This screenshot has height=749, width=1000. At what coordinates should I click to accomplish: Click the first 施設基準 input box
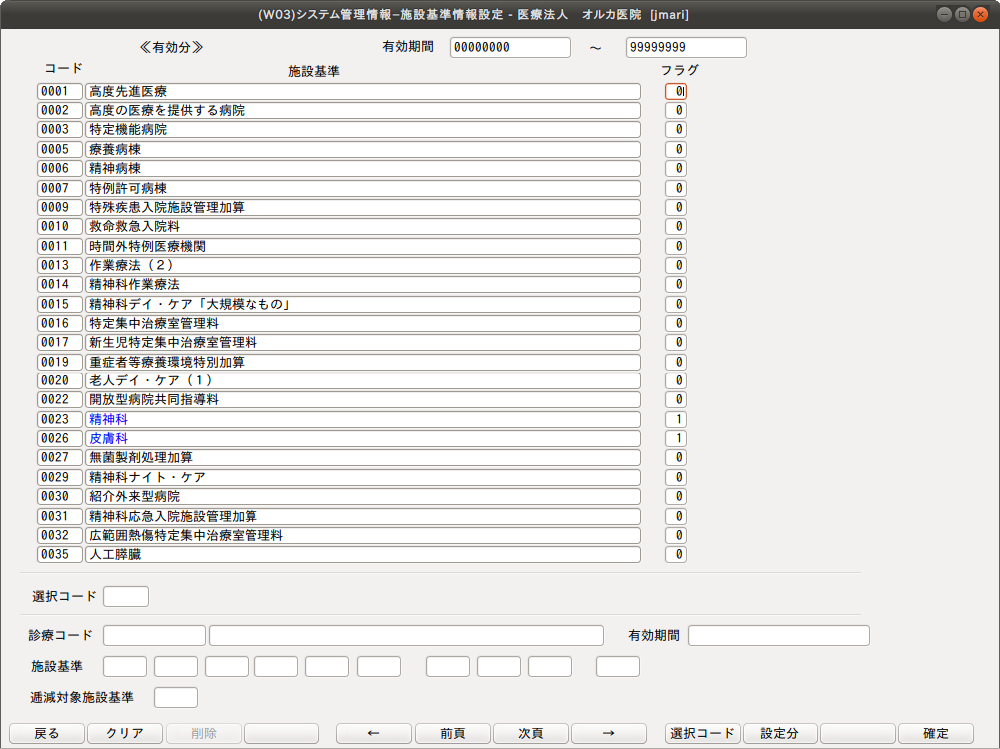(123, 666)
